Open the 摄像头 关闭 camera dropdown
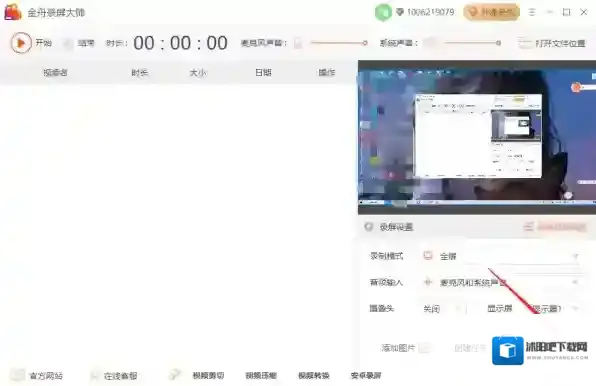The image size is (596, 386). [443, 308]
